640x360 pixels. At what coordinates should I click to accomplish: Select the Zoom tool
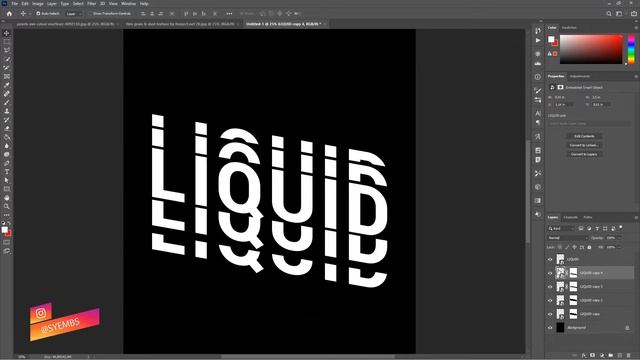coord(7,207)
